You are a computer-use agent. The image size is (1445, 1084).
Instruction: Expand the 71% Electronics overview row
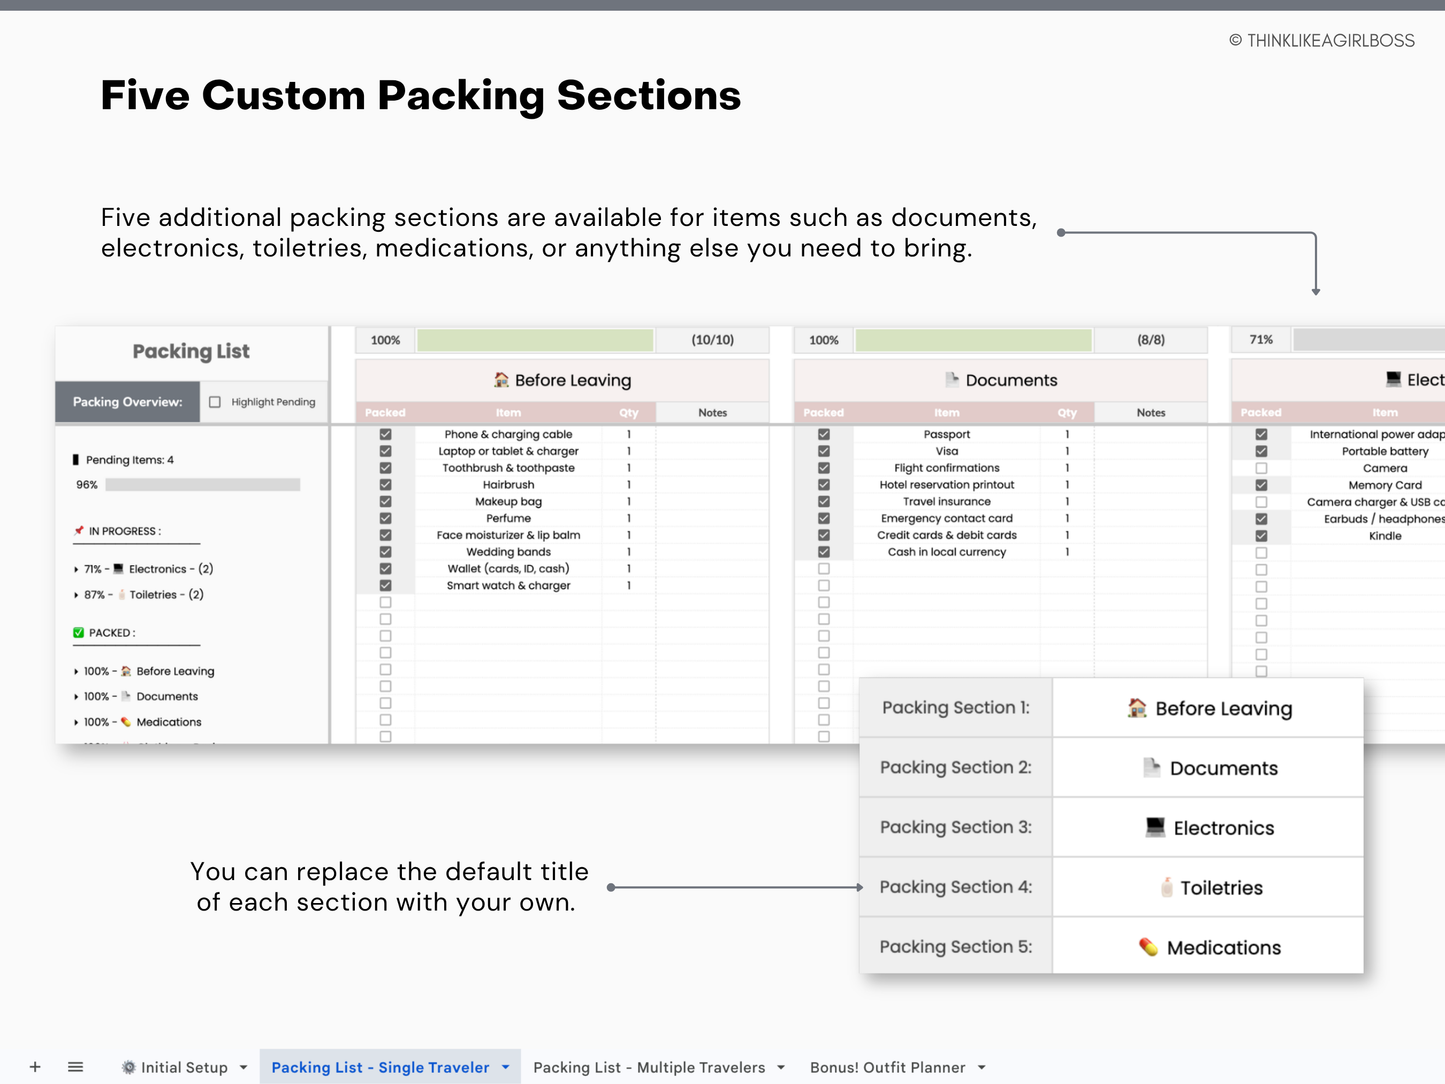click(76, 569)
